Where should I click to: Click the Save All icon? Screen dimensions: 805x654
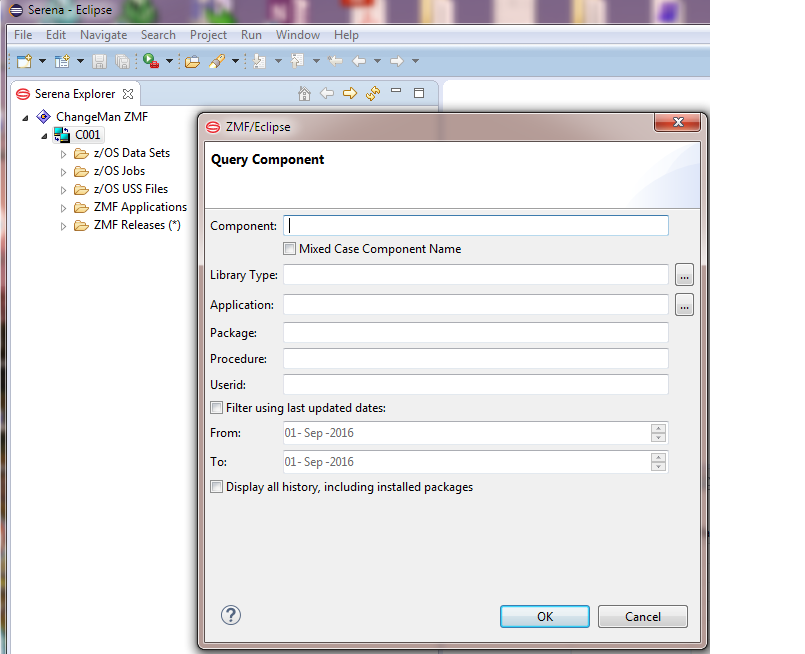tap(123, 62)
